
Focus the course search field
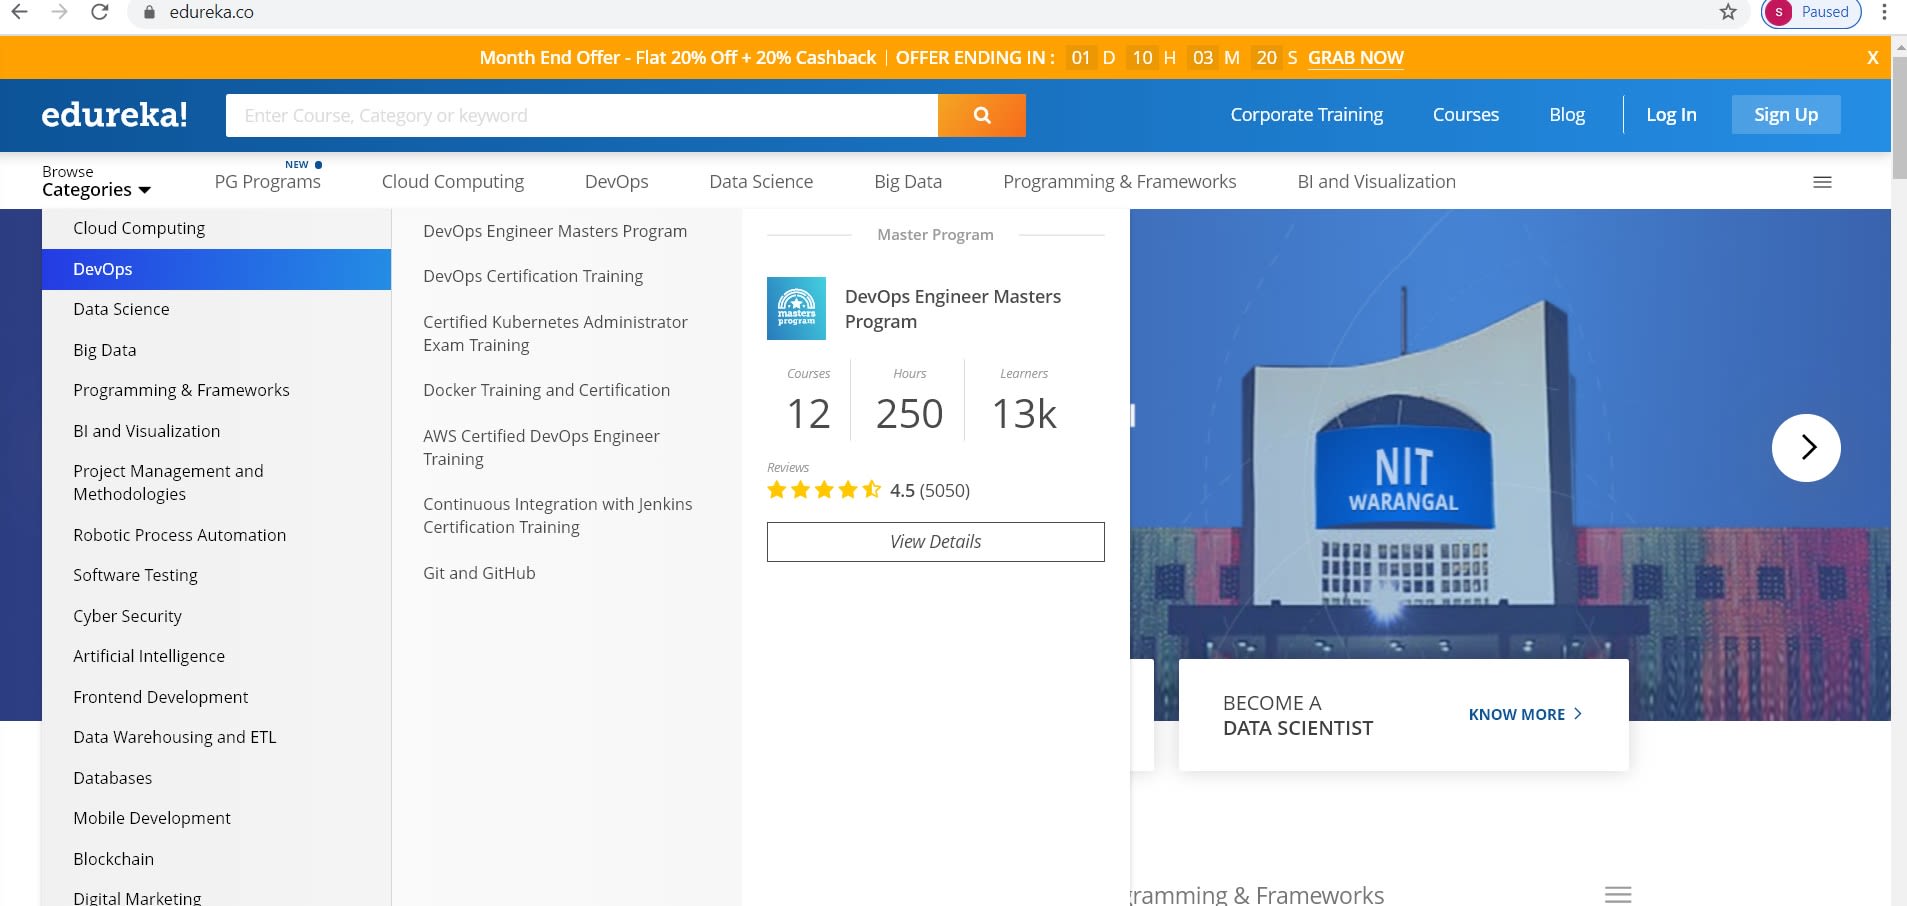(x=582, y=115)
